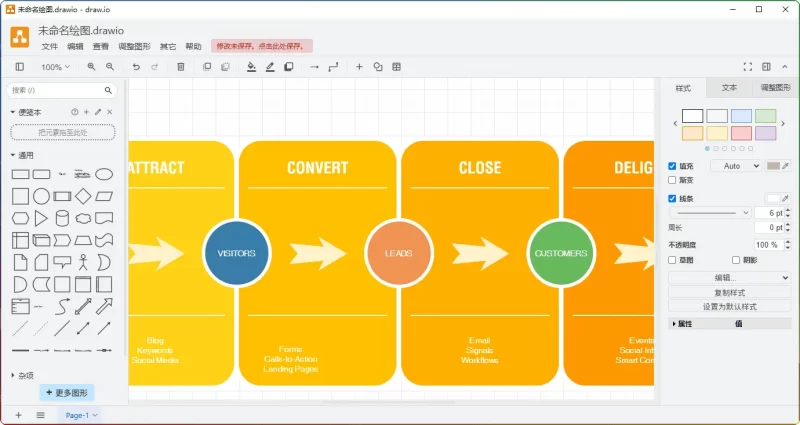Image resolution: width=800 pixels, height=425 pixels.
Task: Uncheck the 填充 fill checkbox
Action: pyautogui.click(x=672, y=166)
